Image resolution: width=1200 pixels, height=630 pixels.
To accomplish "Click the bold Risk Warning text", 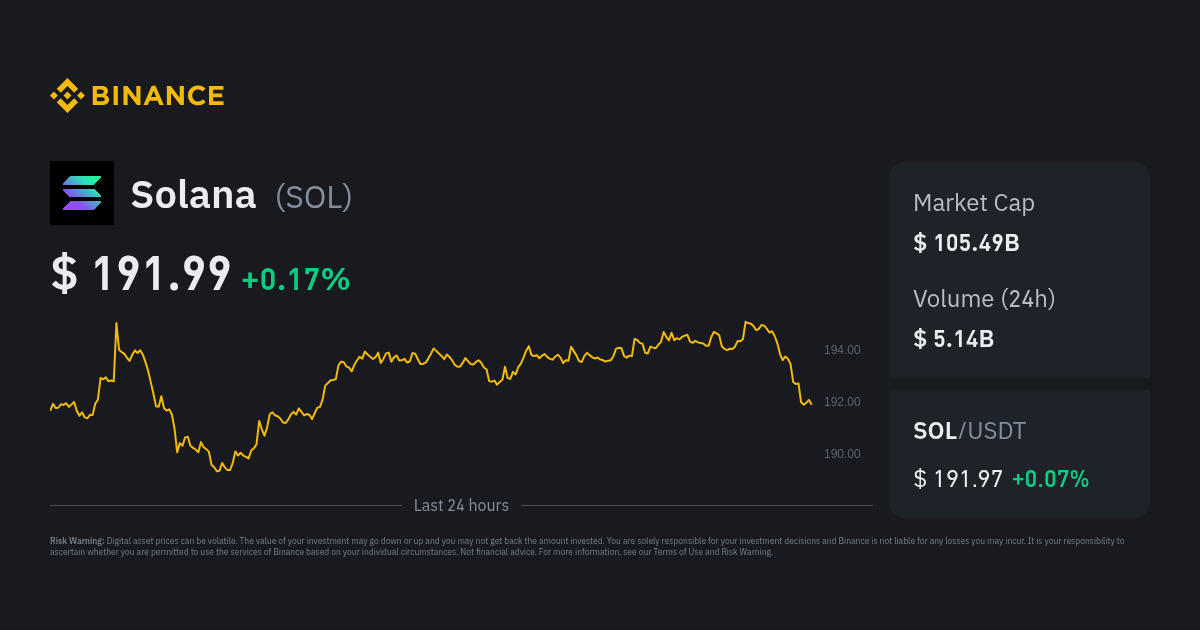I will (77, 541).
